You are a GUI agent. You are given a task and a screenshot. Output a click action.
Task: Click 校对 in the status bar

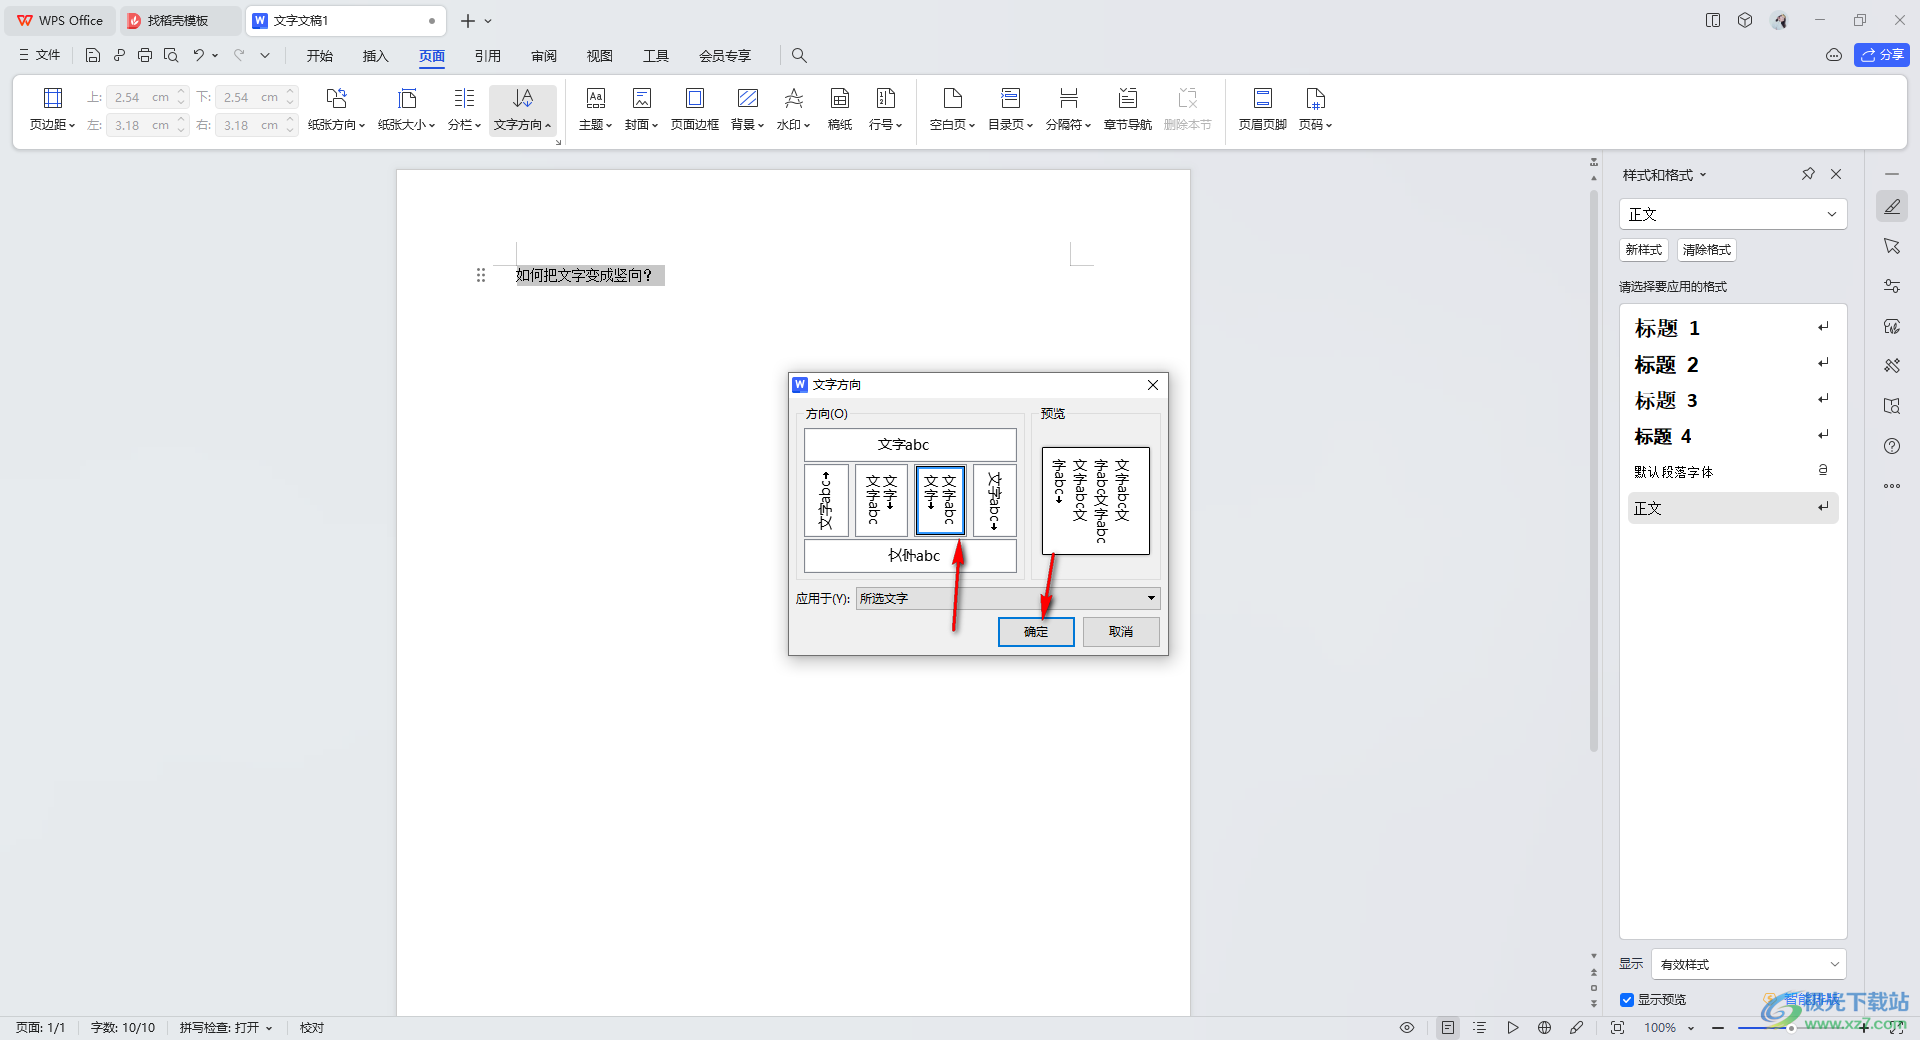pyautogui.click(x=312, y=1028)
